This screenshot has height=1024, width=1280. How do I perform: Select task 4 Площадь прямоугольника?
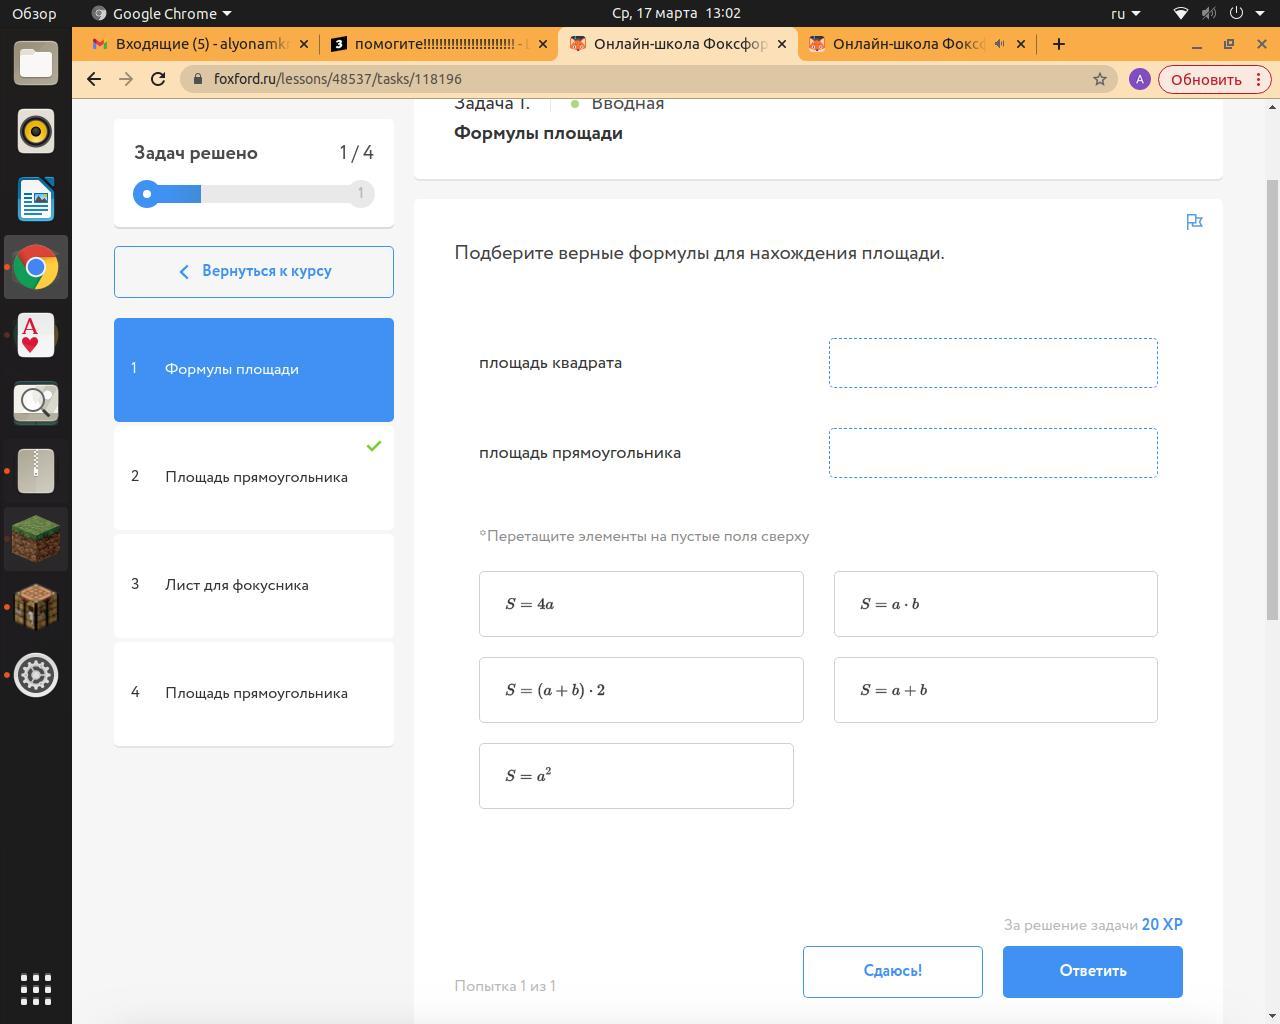(254, 694)
